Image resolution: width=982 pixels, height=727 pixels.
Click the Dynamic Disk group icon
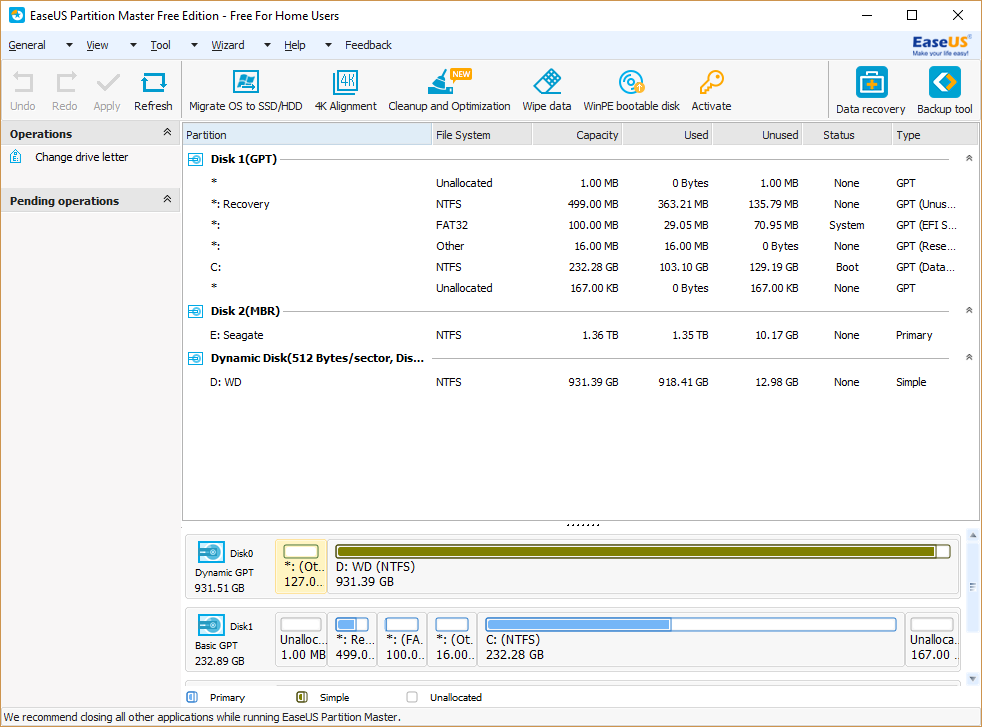click(x=195, y=358)
